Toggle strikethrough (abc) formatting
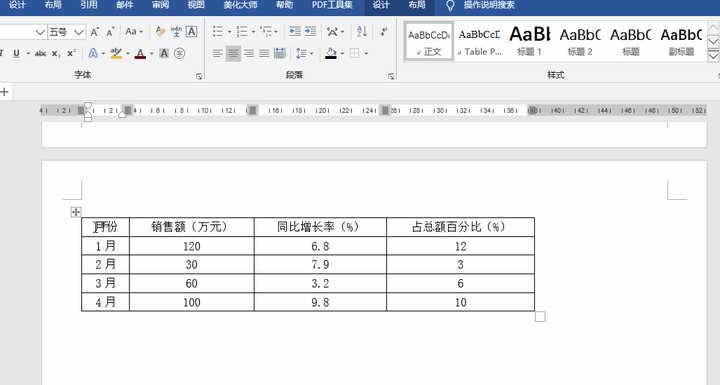The image size is (720, 385). (x=40, y=53)
